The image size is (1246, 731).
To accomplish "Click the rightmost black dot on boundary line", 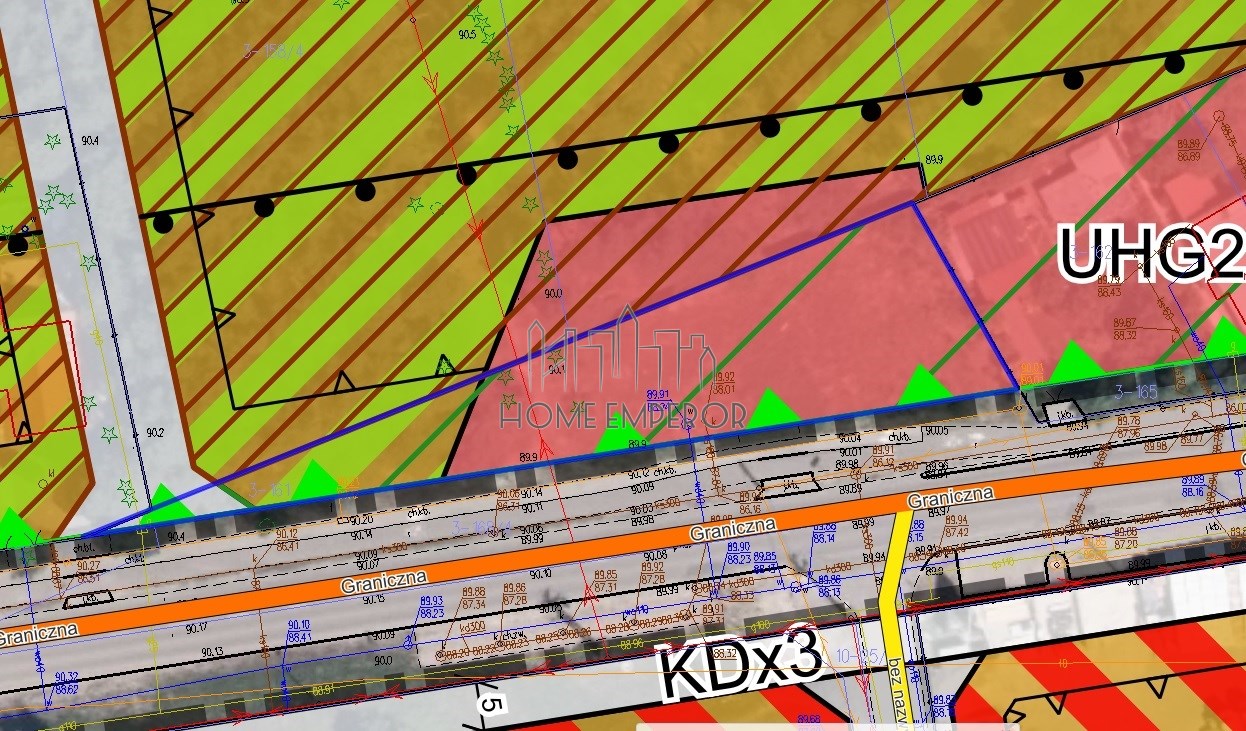I will (x=1174, y=64).
